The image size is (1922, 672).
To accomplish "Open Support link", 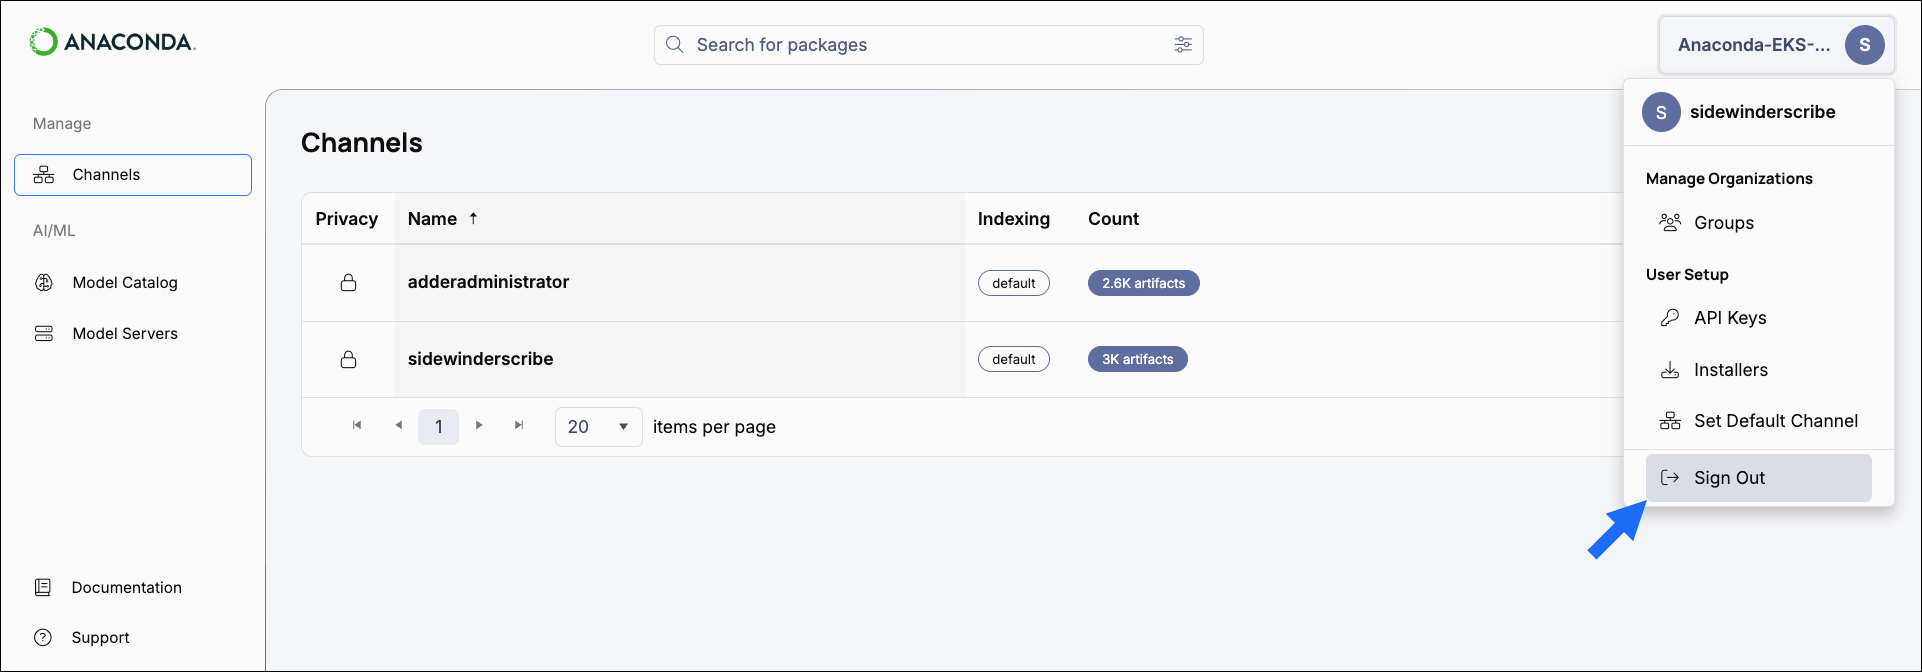I will pos(100,638).
